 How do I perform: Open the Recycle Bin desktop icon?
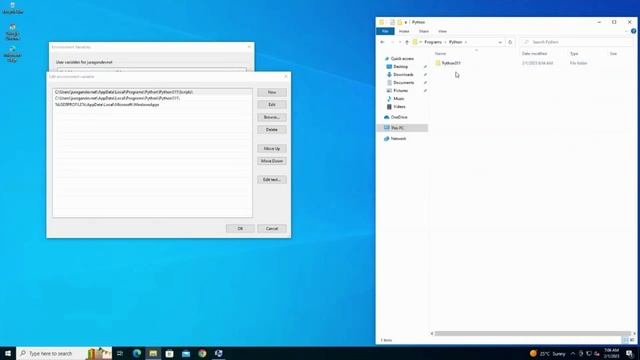(12, 8)
